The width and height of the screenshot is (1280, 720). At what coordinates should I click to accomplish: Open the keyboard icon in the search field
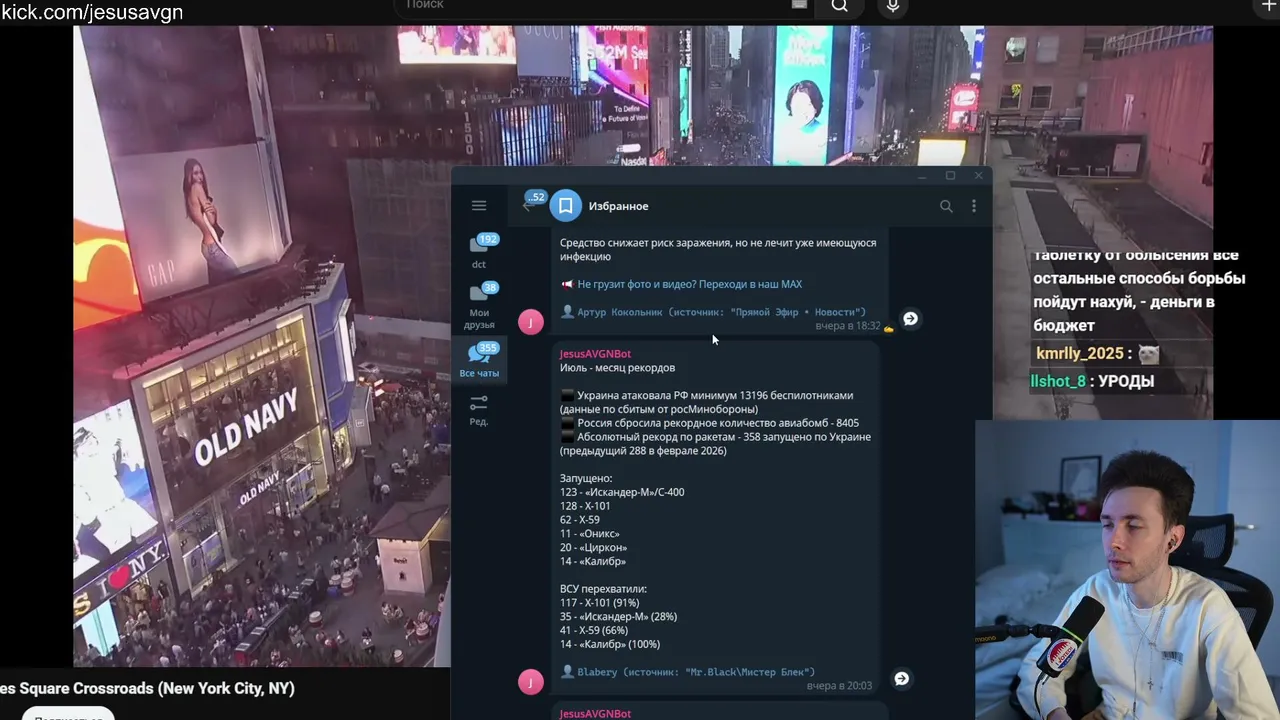[x=799, y=5]
